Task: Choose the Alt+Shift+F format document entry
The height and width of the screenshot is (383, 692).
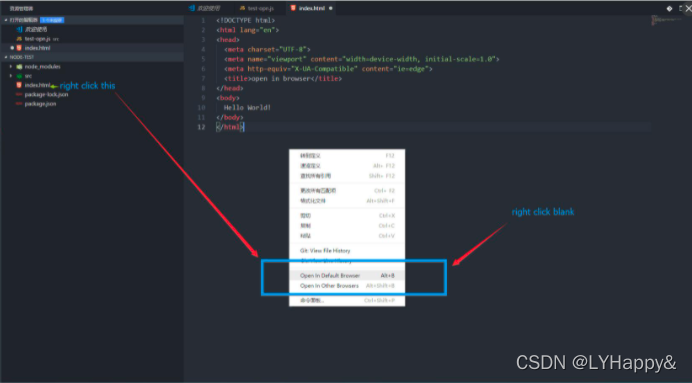Action: 347,201
